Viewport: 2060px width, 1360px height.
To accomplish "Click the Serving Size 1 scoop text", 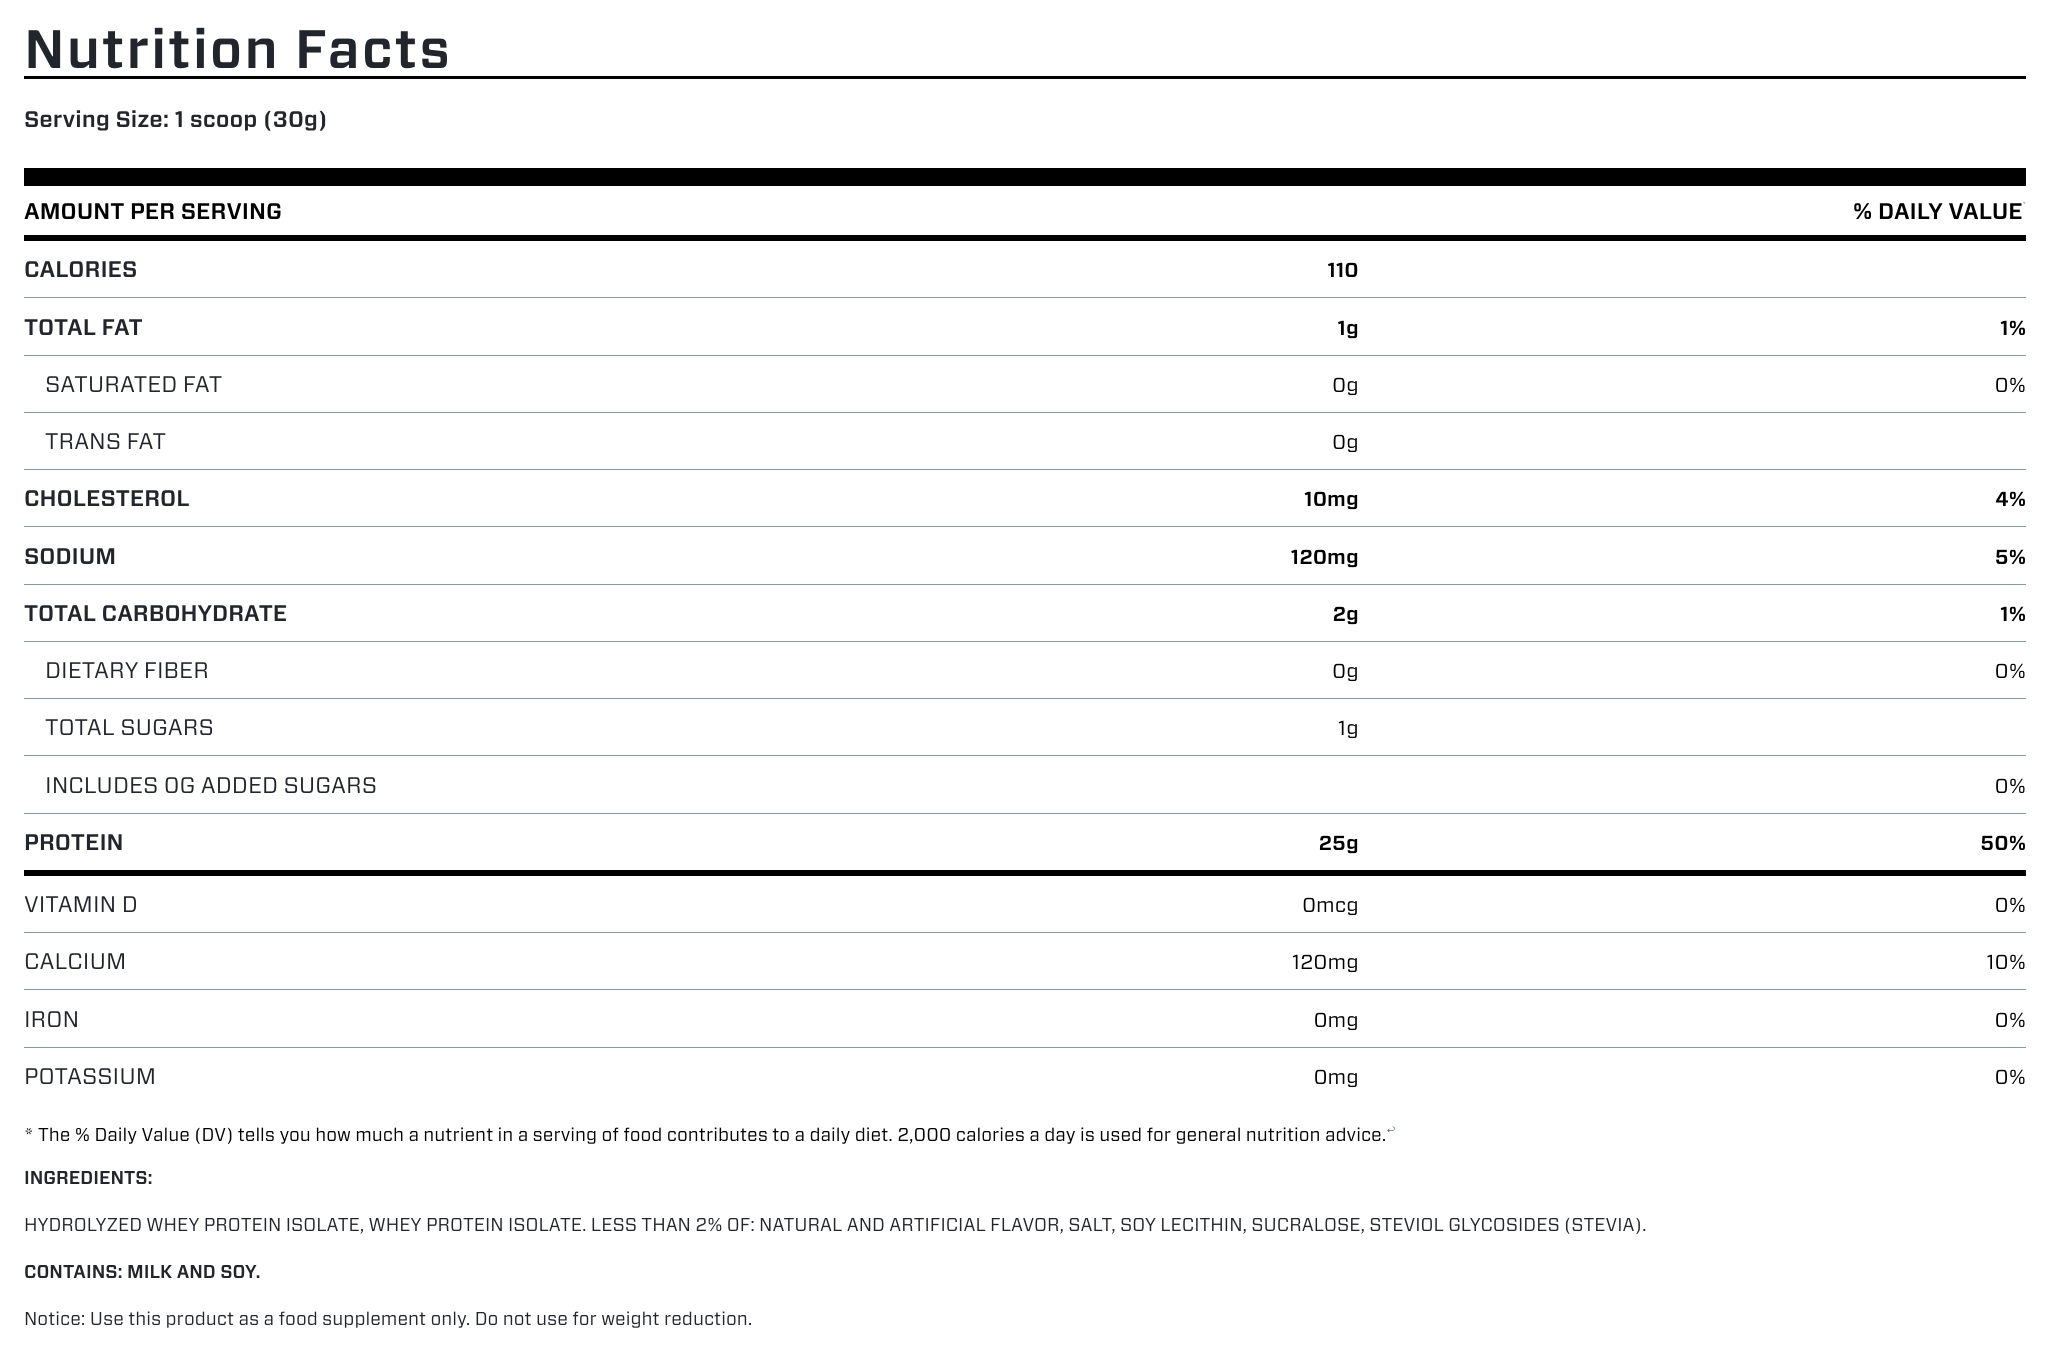I will [x=175, y=120].
